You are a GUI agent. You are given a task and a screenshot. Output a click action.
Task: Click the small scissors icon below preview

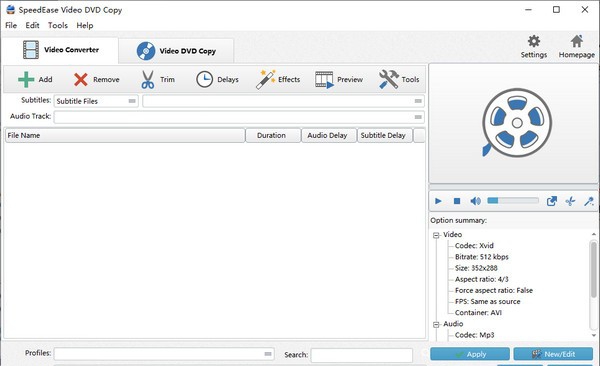coord(570,201)
